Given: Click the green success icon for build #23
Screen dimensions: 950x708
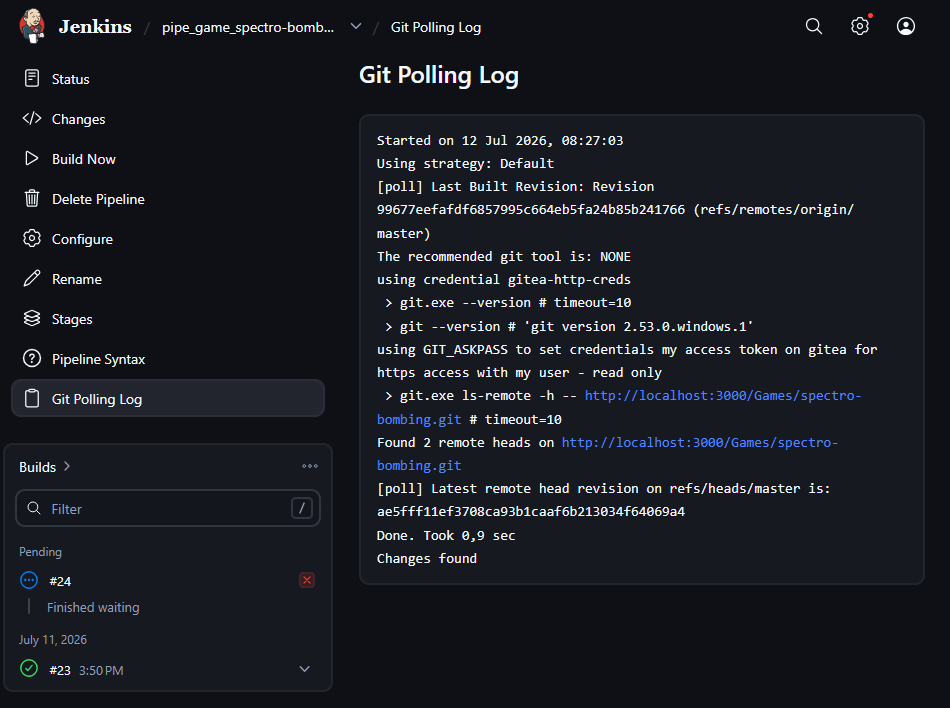Looking at the screenshot, I should (x=29, y=669).
